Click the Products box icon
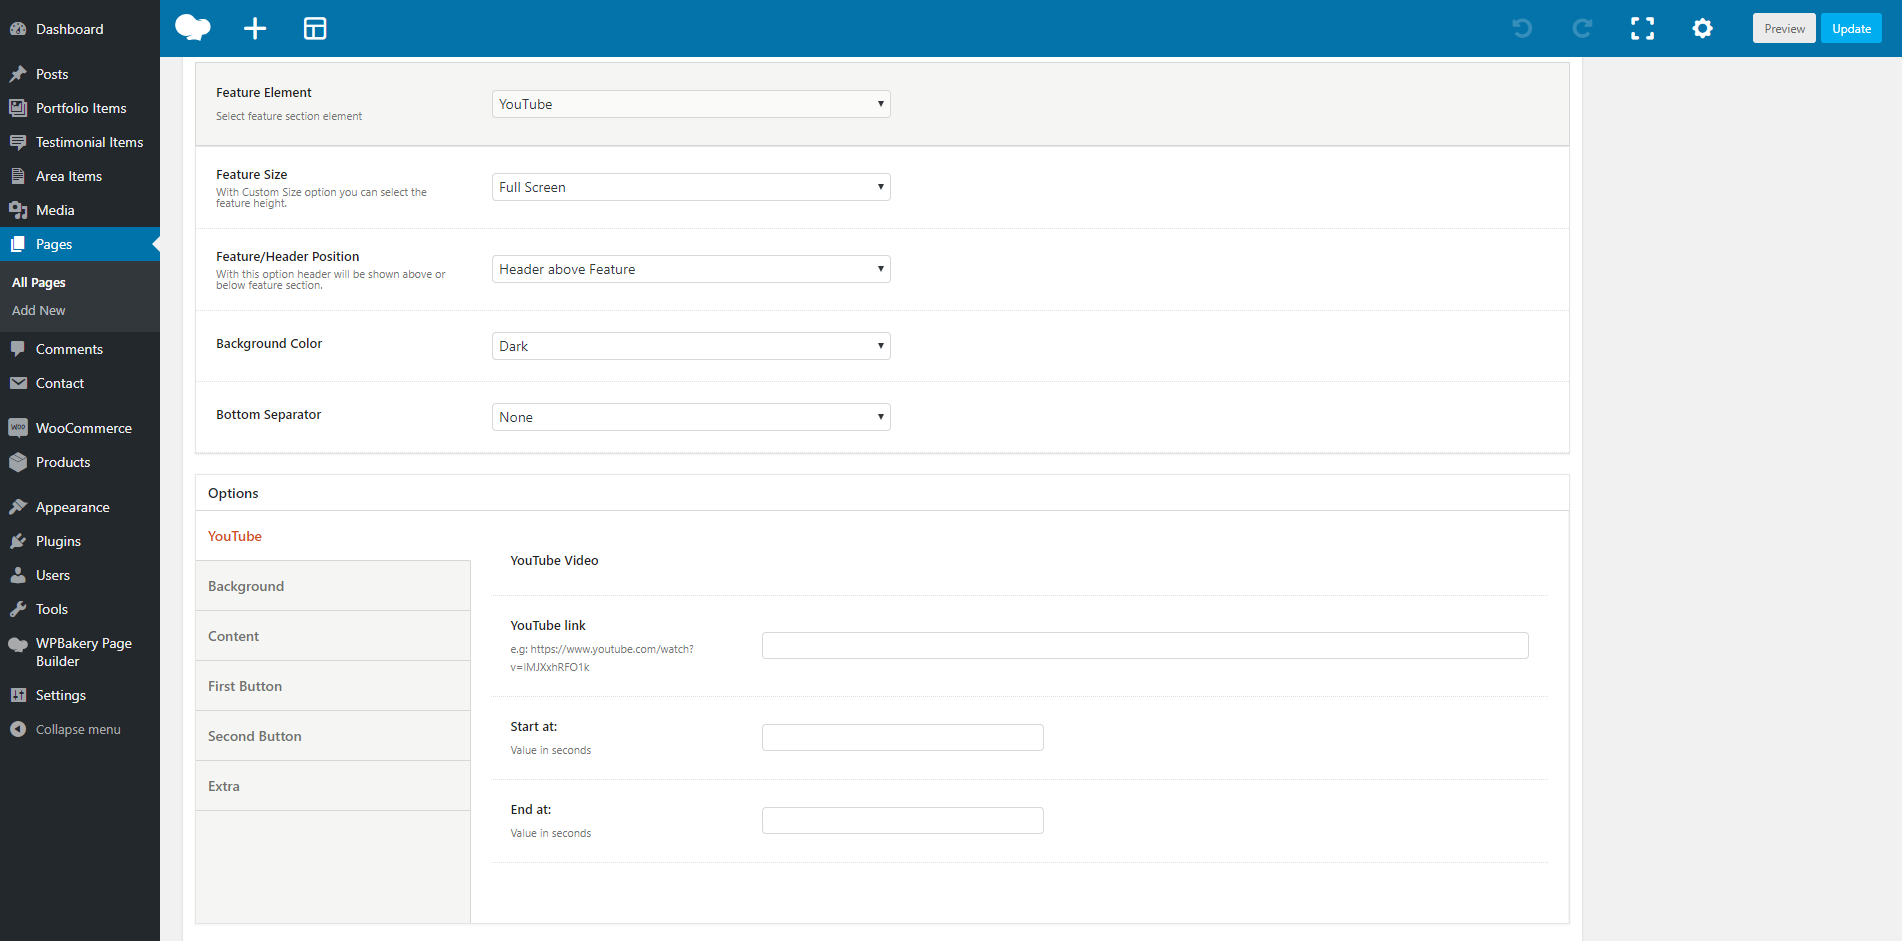 (18, 462)
